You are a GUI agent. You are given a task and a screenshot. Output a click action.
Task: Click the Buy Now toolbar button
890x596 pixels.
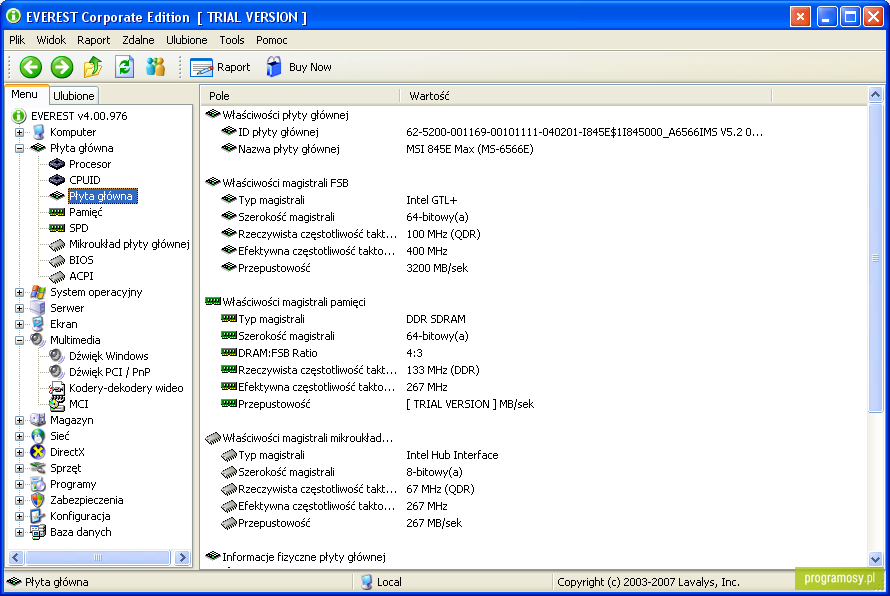[x=299, y=67]
